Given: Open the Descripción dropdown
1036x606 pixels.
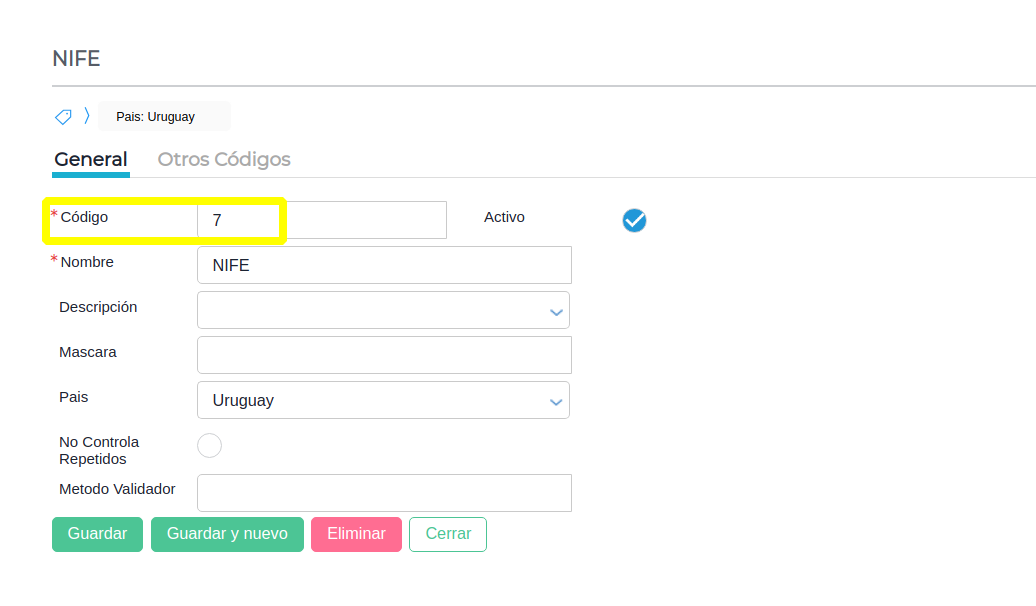Looking at the screenshot, I should (384, 310).
